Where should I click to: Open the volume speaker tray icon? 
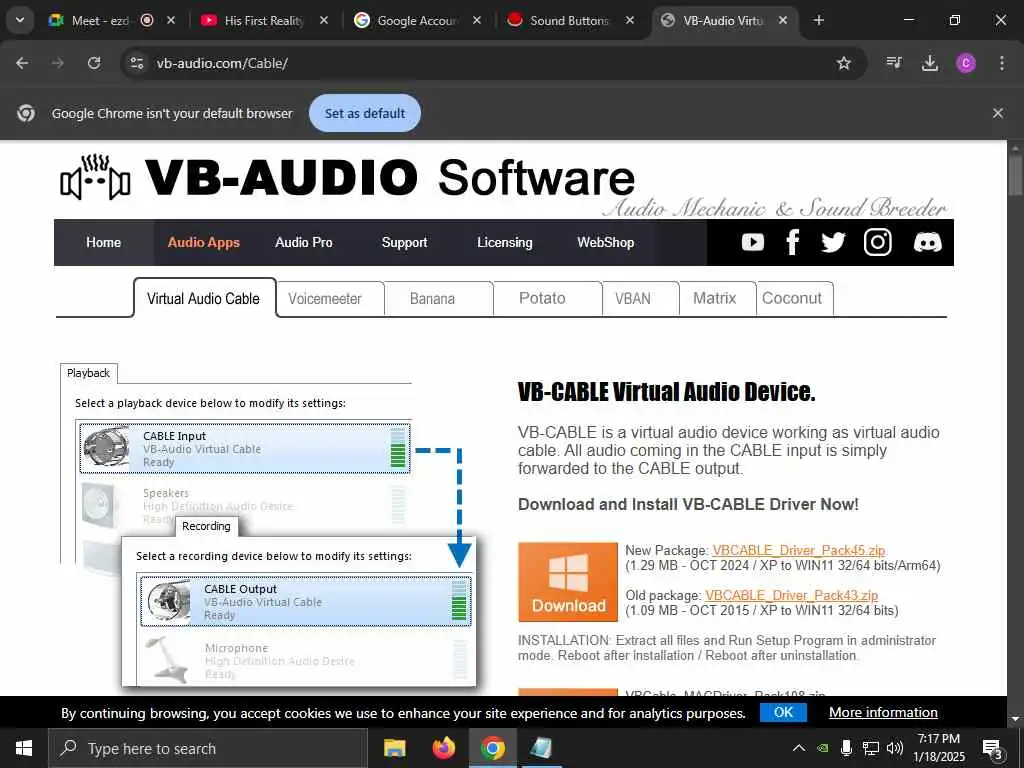[895, 748]
